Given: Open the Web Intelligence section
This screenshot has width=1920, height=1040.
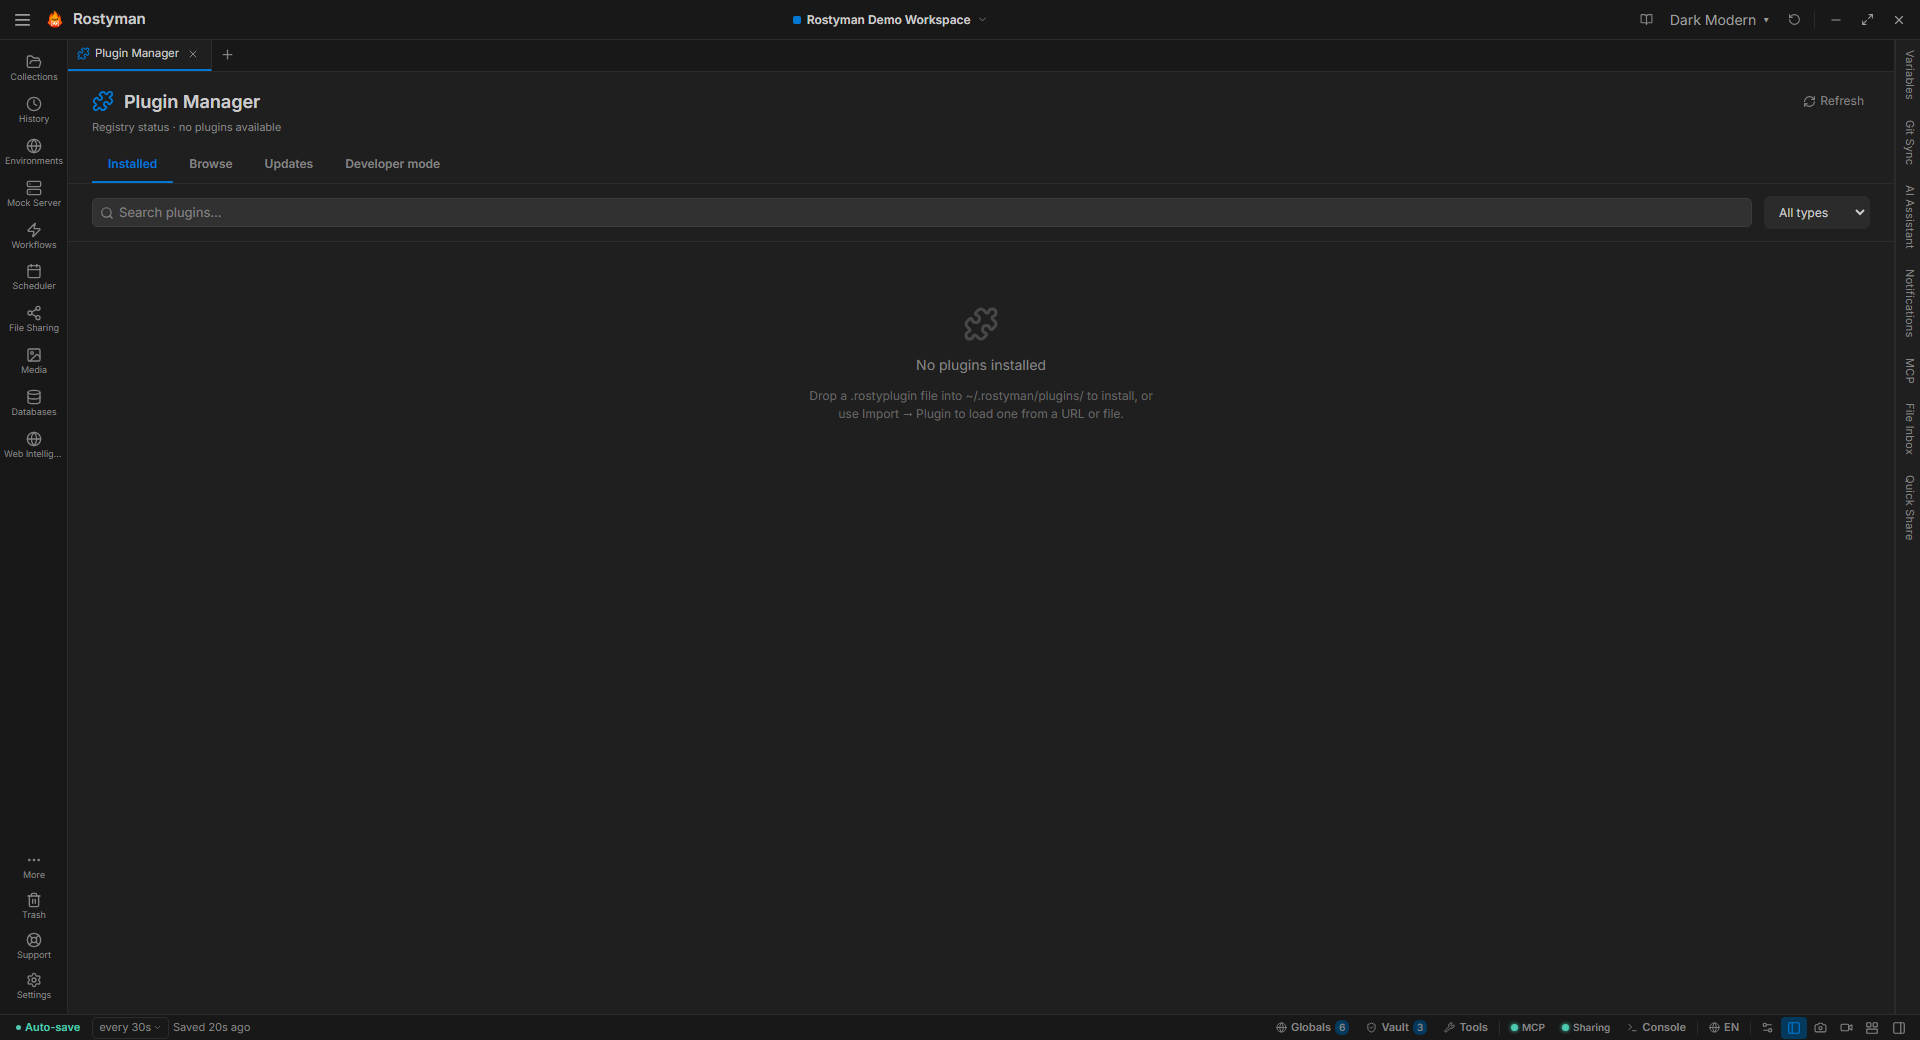Looking at the screenshot, I should (x=34, y=445).
